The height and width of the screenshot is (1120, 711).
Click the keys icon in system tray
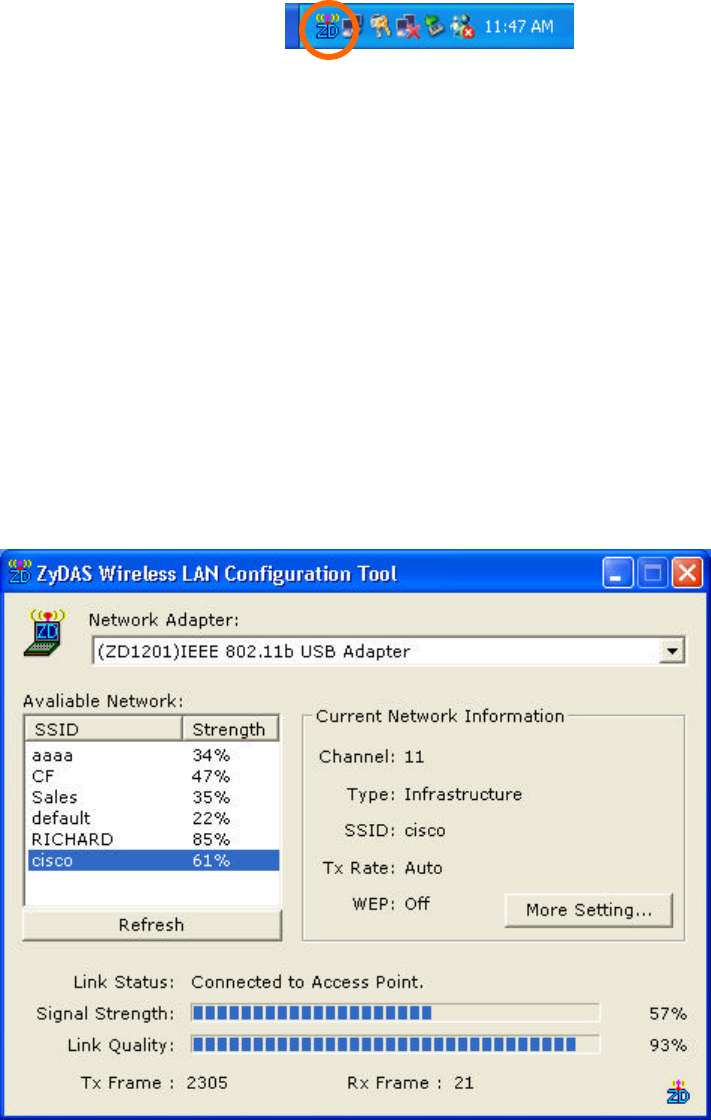[x=380, y=27]
